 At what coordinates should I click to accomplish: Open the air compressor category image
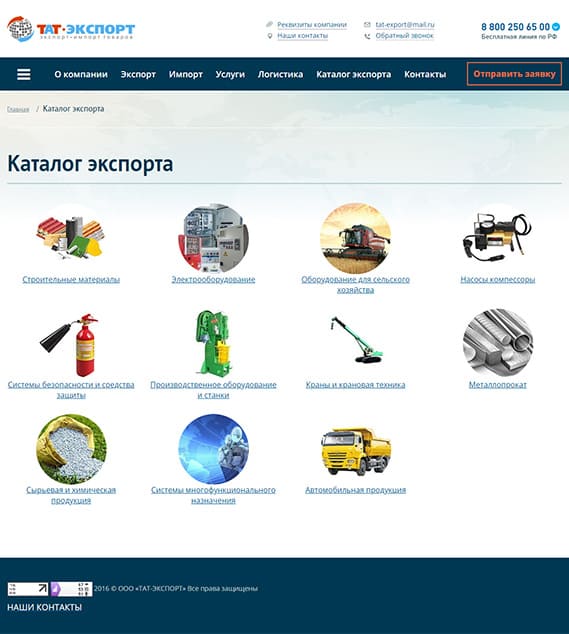(497, 237)
